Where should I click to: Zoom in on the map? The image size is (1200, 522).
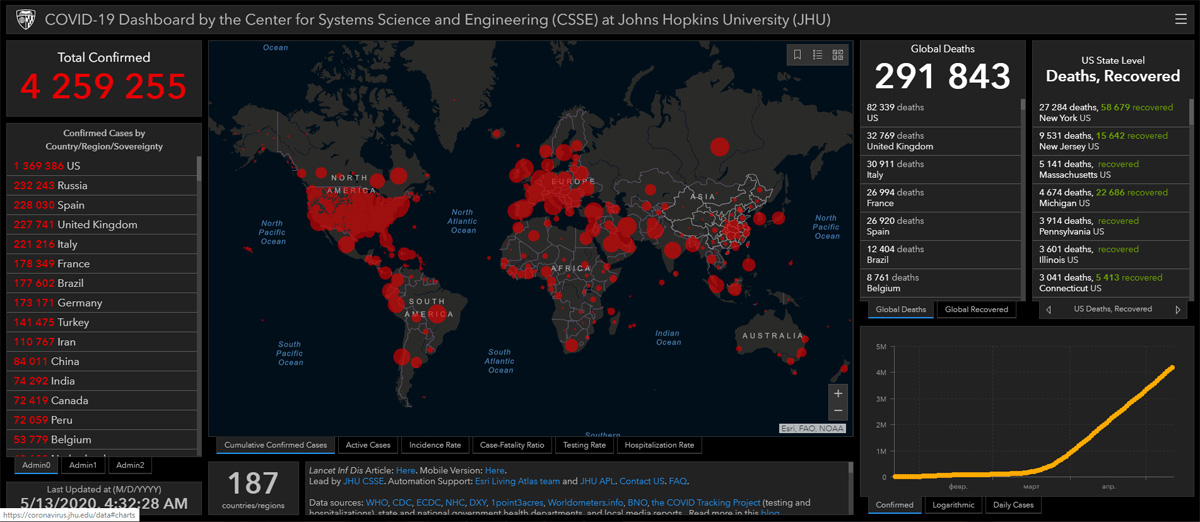tap(838, 393)
